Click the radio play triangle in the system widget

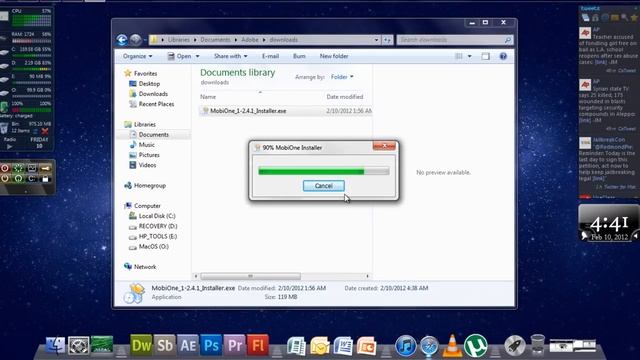tap(10, 146)
